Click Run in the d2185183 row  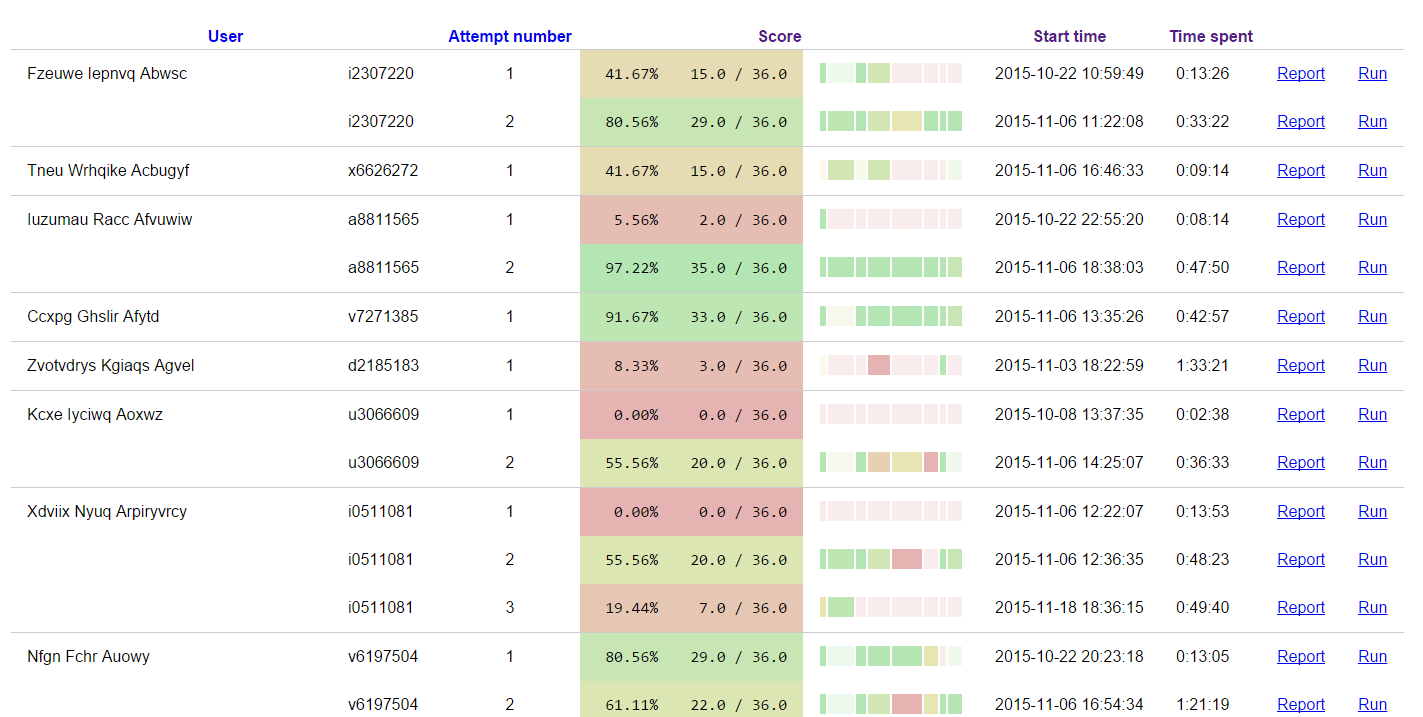1372,366
